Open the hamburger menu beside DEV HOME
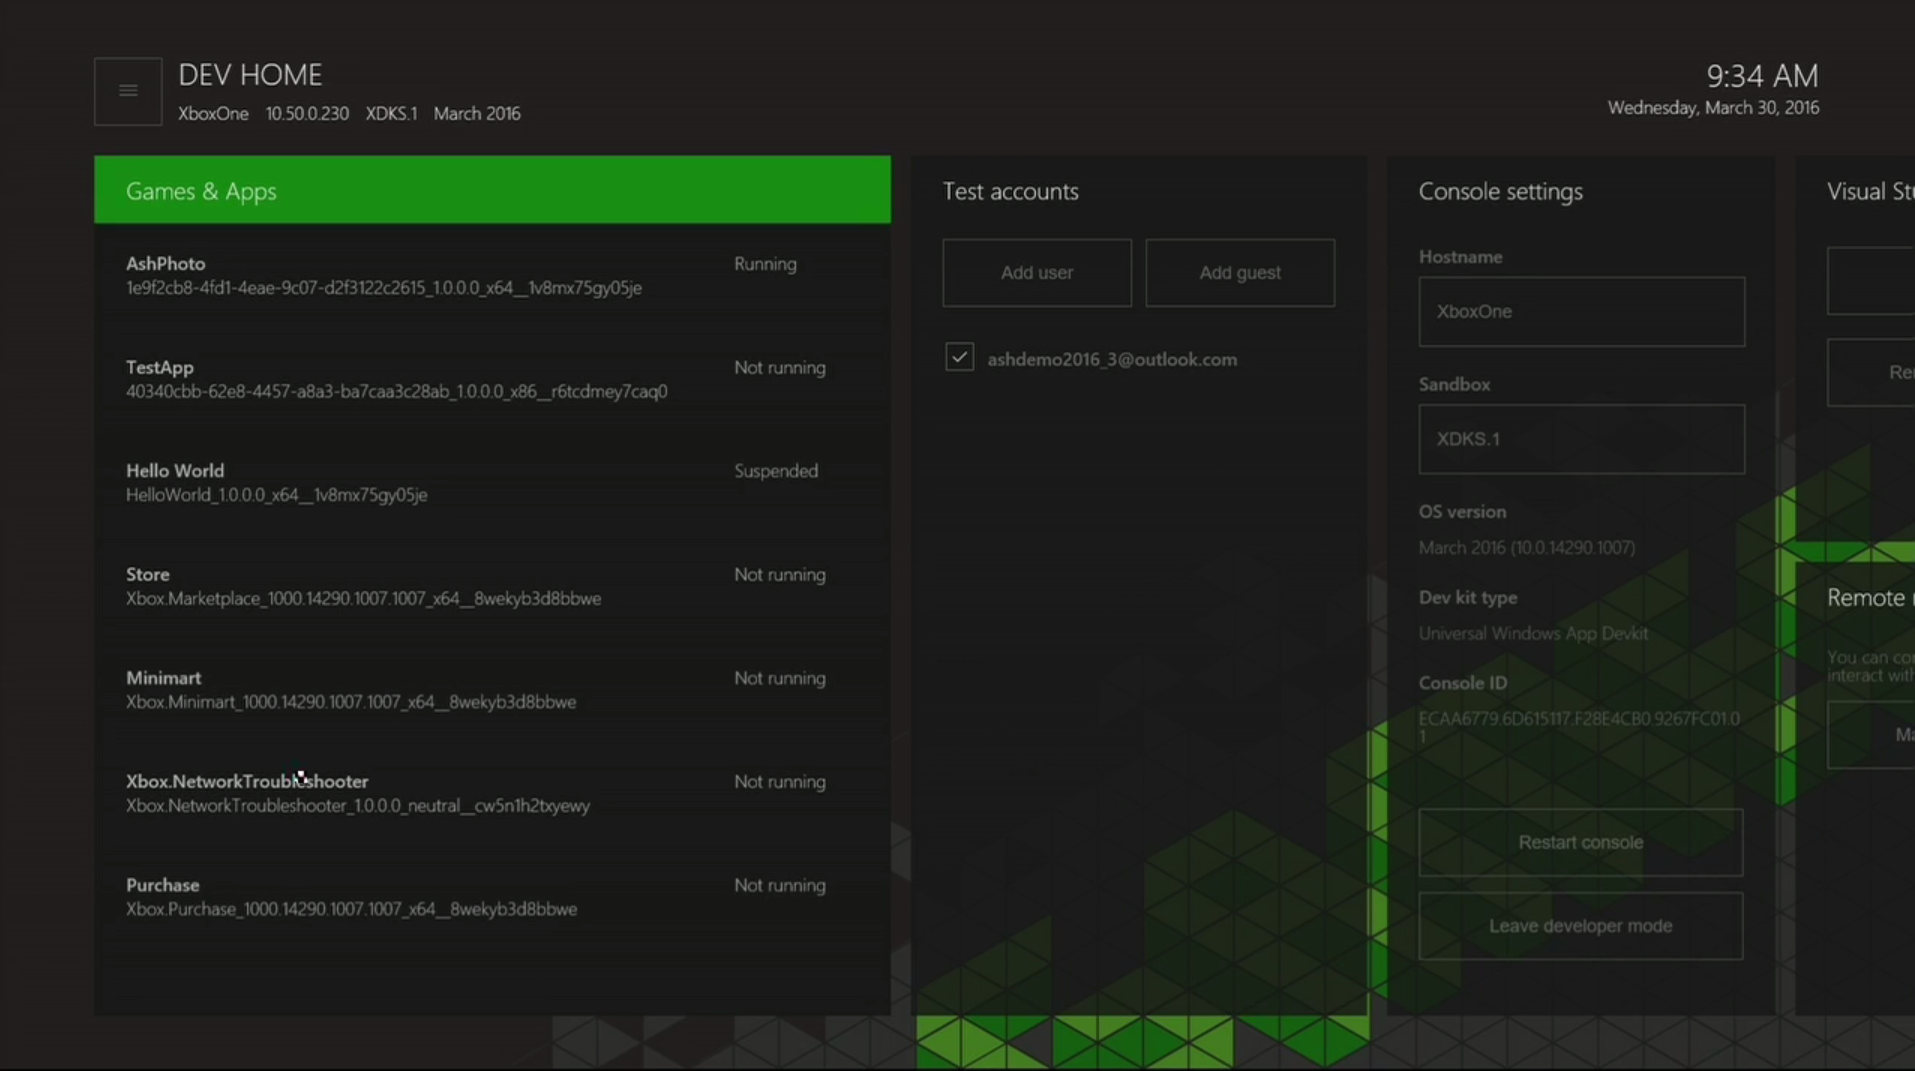 [128, 91]
